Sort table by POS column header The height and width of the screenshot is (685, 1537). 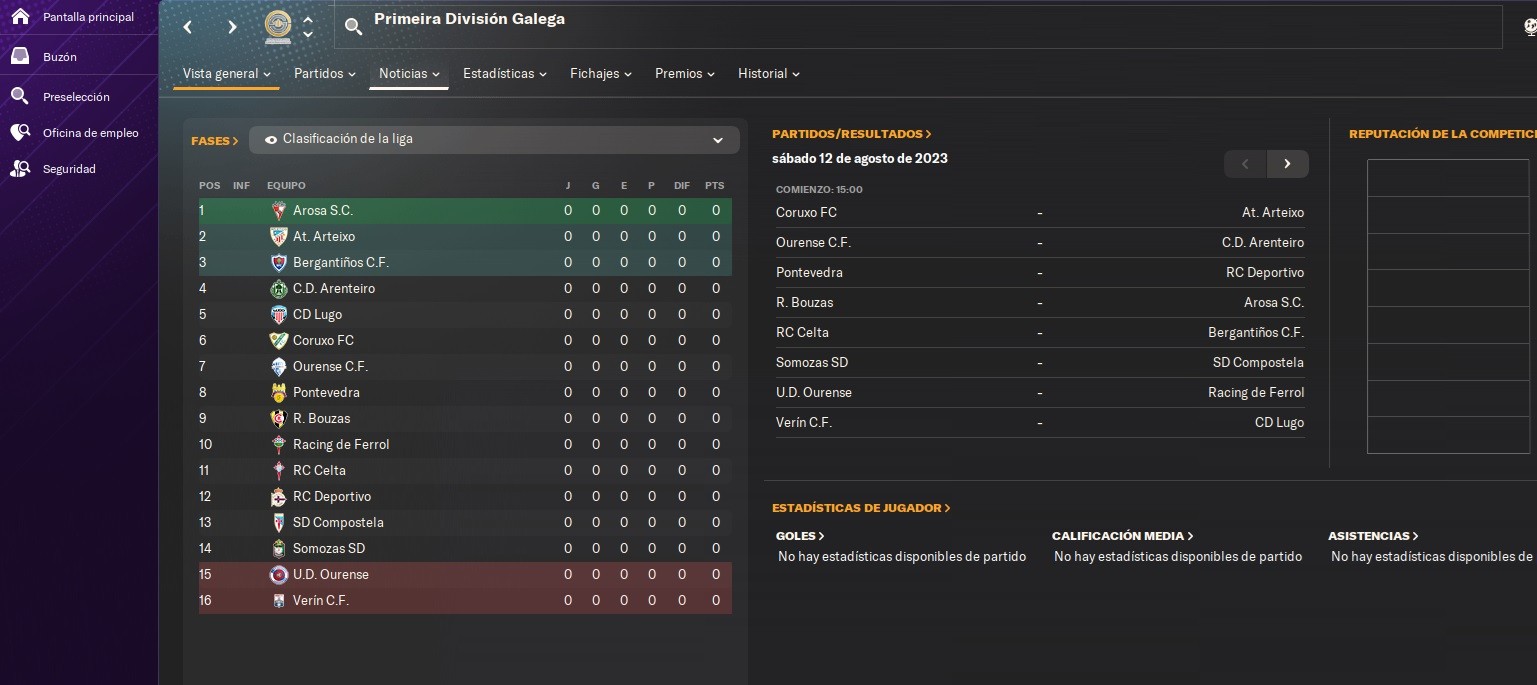(x=210, y=186)
